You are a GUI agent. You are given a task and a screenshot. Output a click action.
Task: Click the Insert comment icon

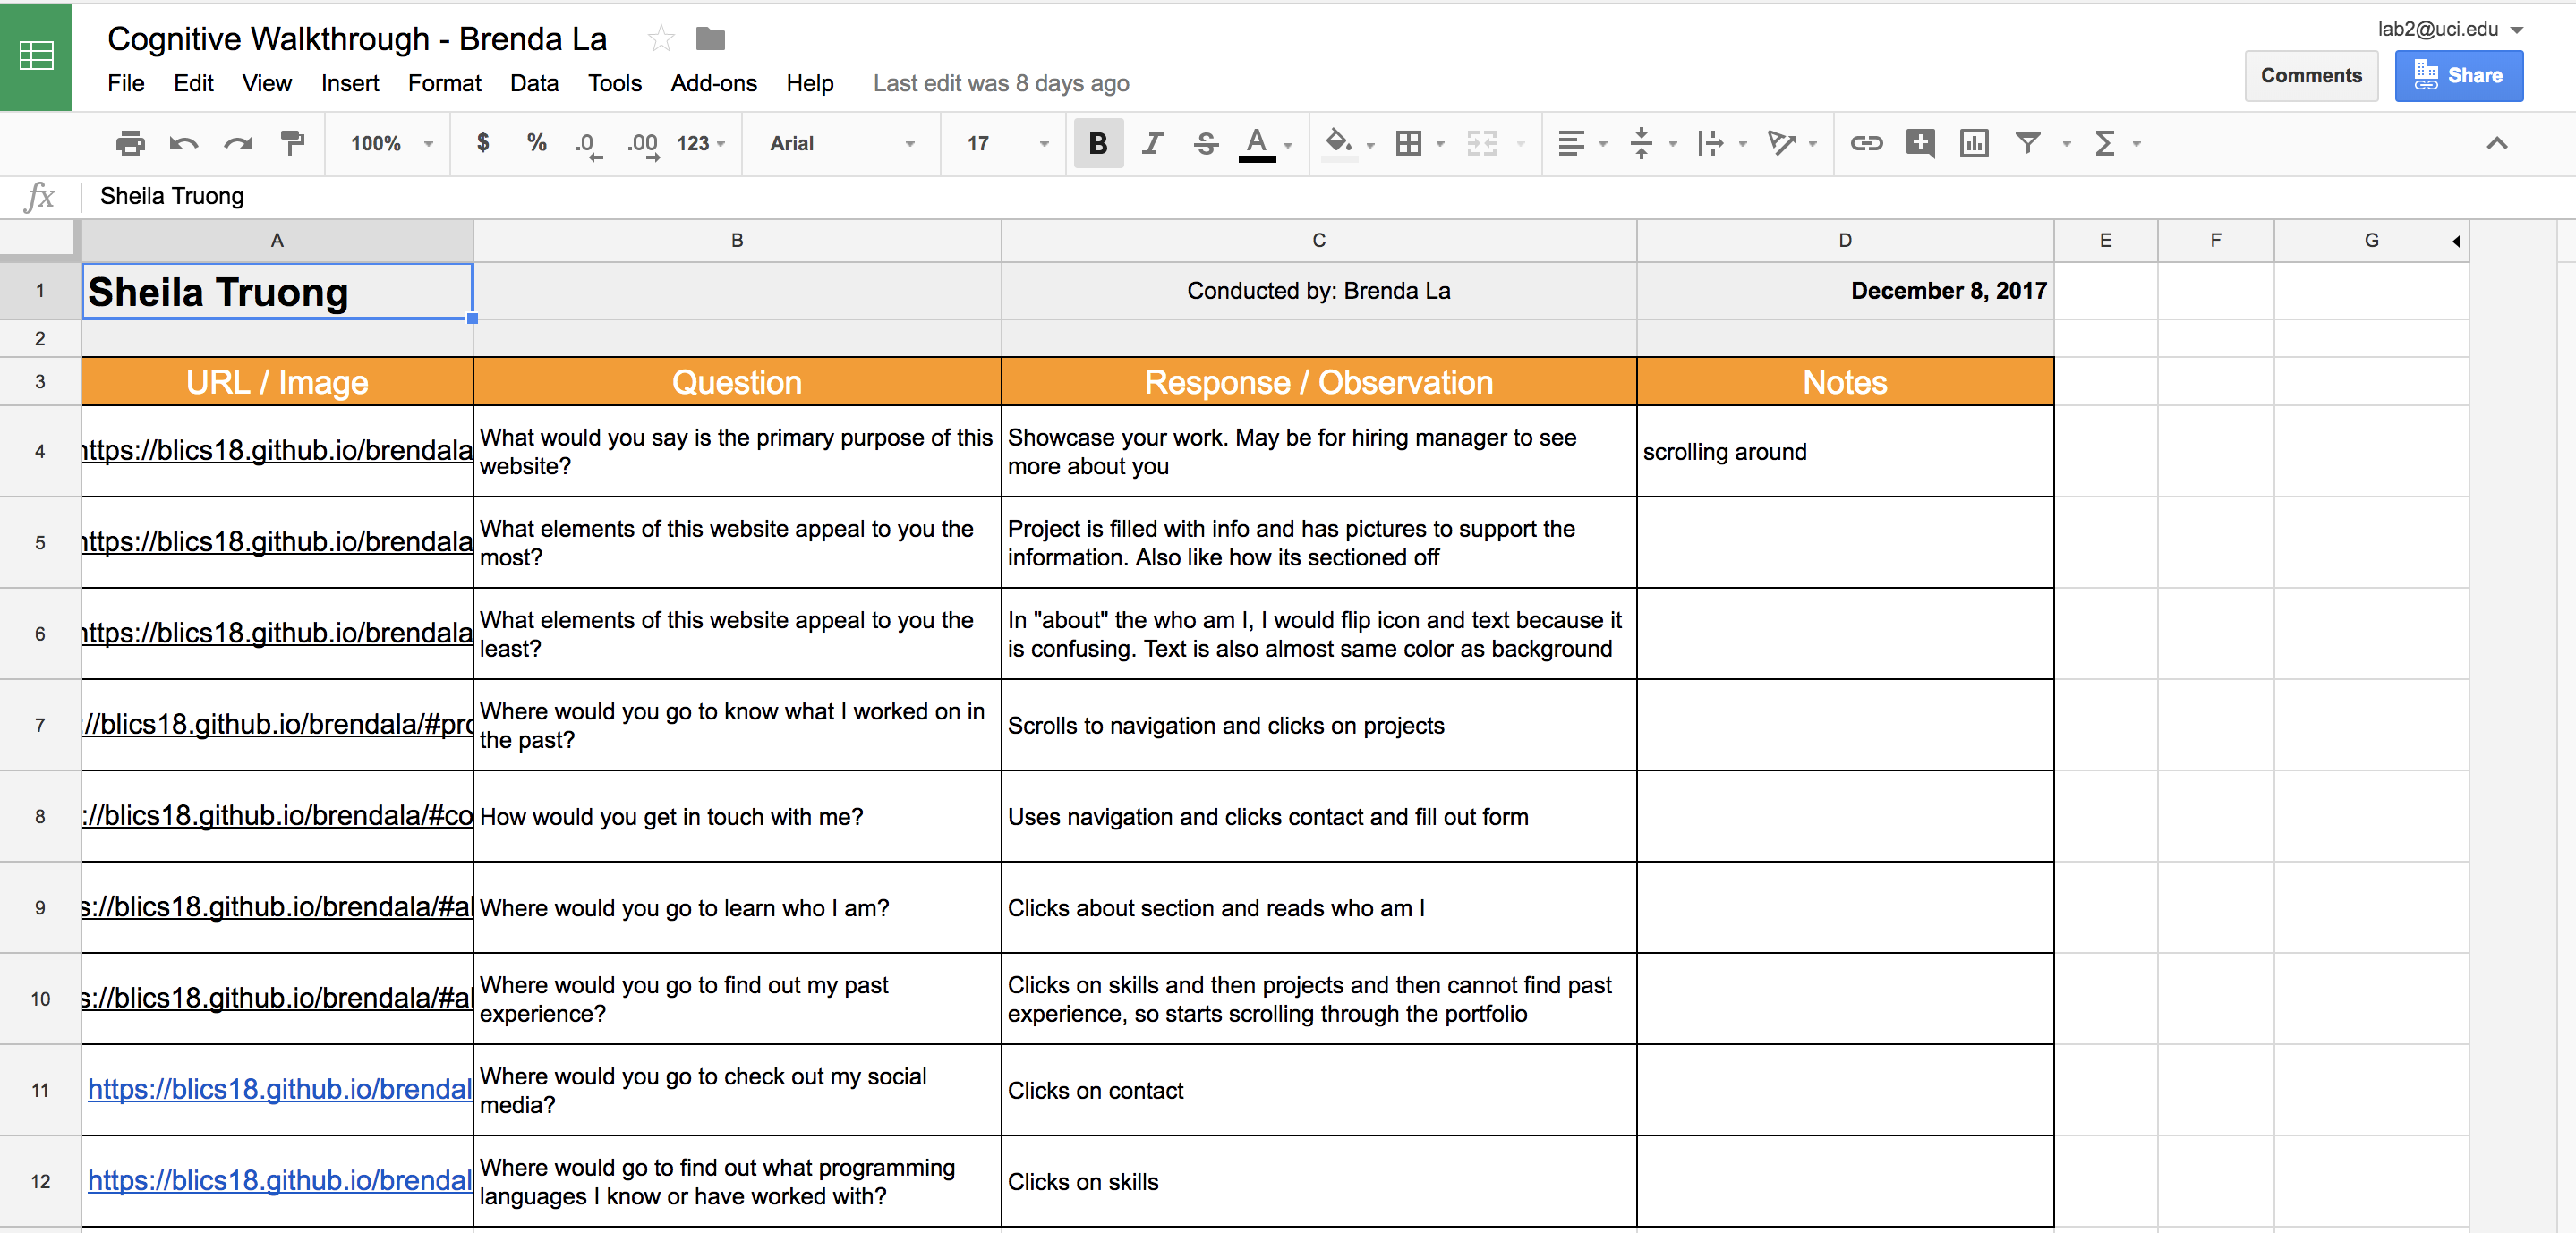point(1920,144)
